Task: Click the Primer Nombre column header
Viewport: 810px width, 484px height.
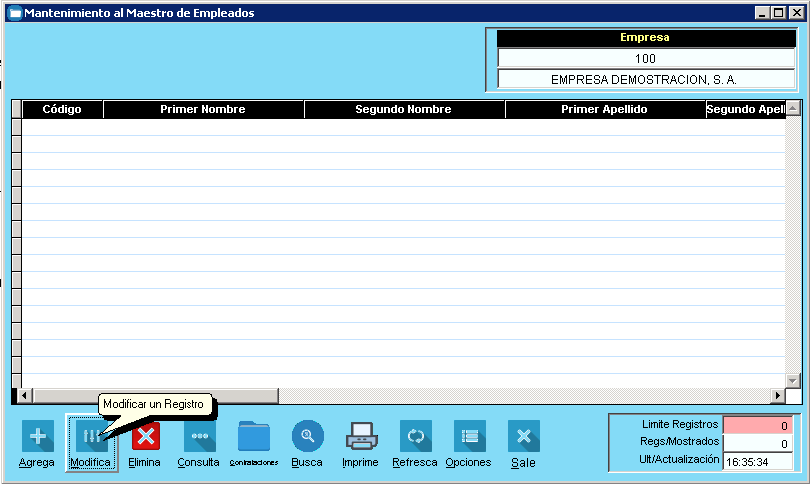Action: point(203,109)
